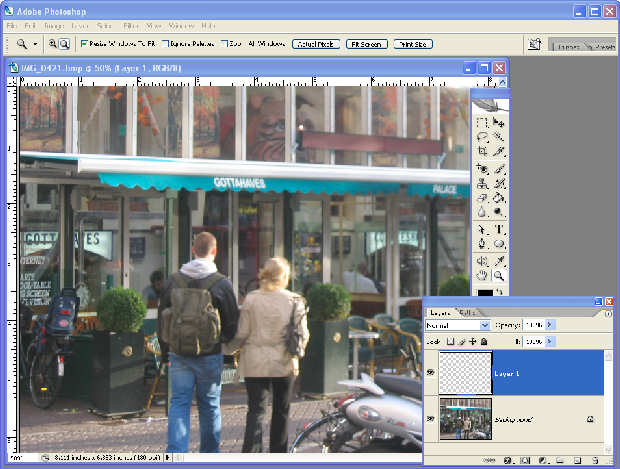The width and height of the screenshot is (620, 469).
Task: Hide Background layer using eye icon
Action: [431, 419]
